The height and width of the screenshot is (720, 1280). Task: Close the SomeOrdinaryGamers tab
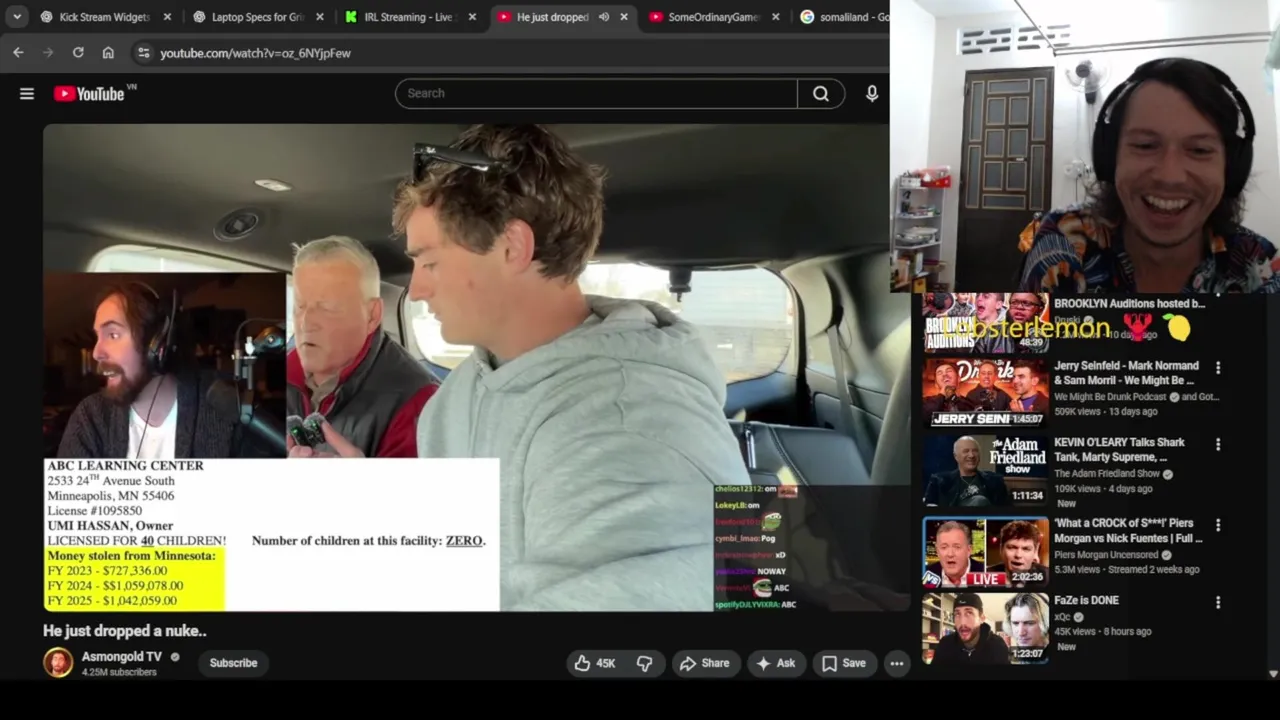click(x=776, y=17)
